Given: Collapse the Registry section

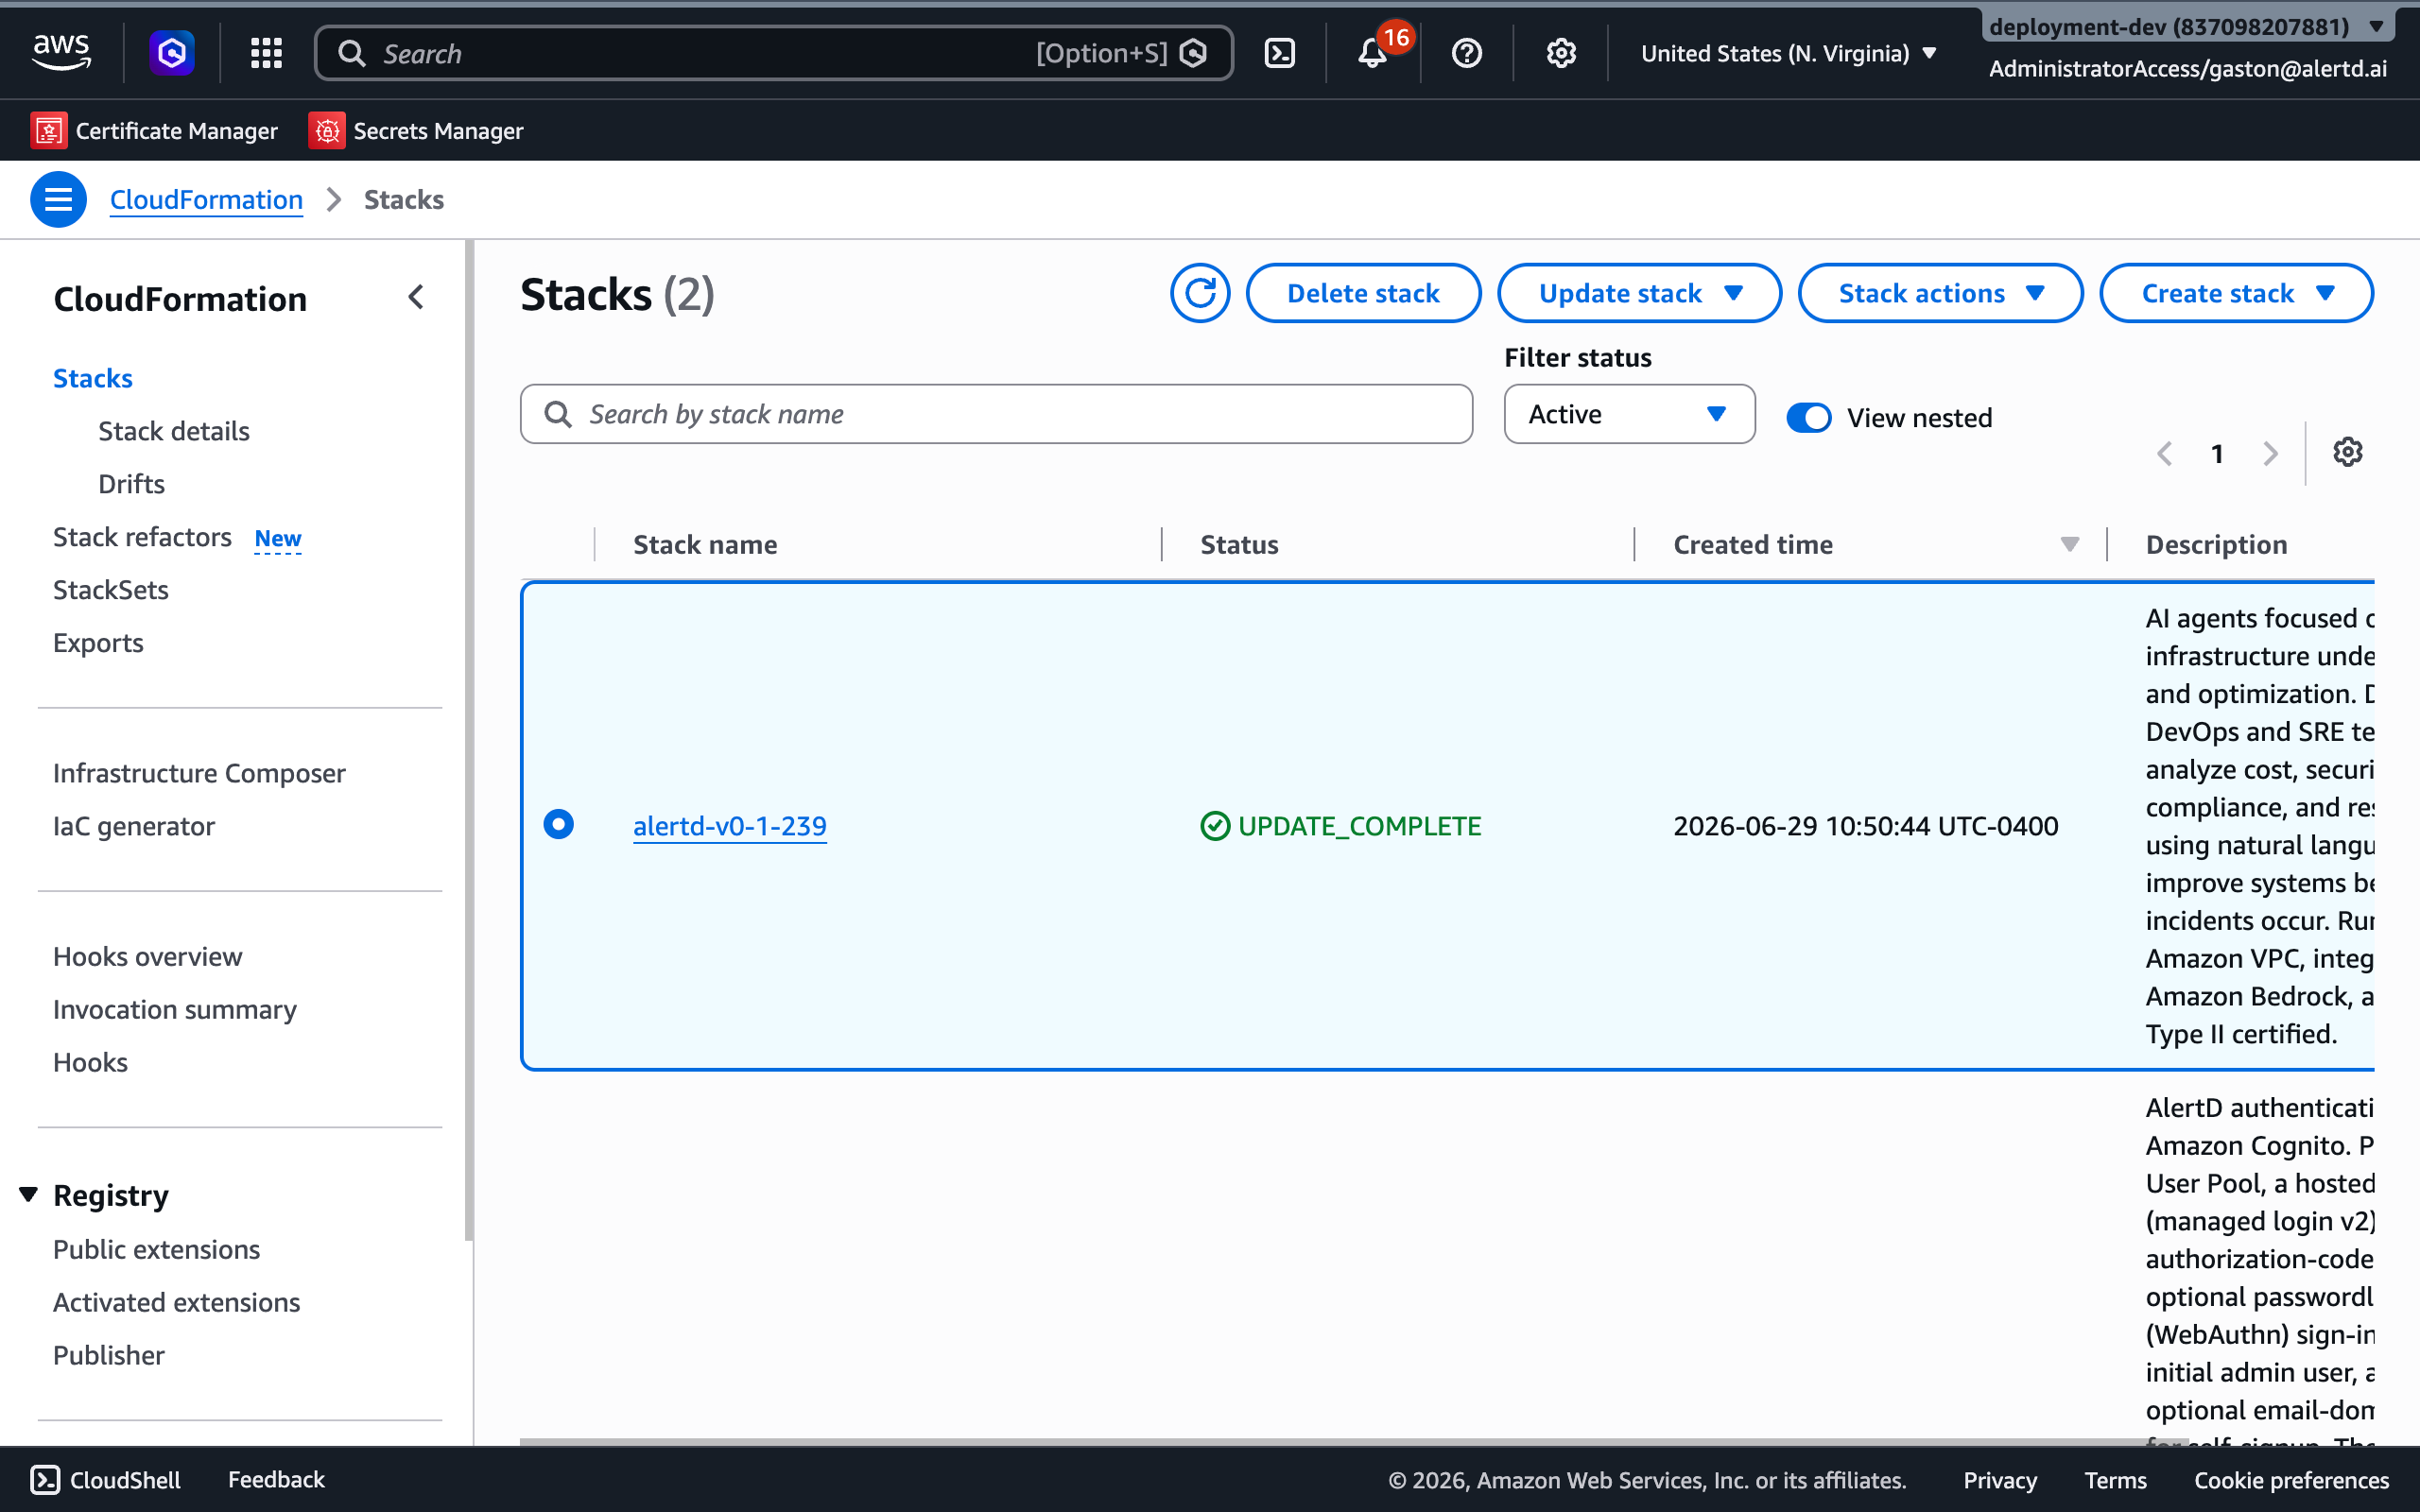Looking at the screenshot, I should [x=29, y=1194].
